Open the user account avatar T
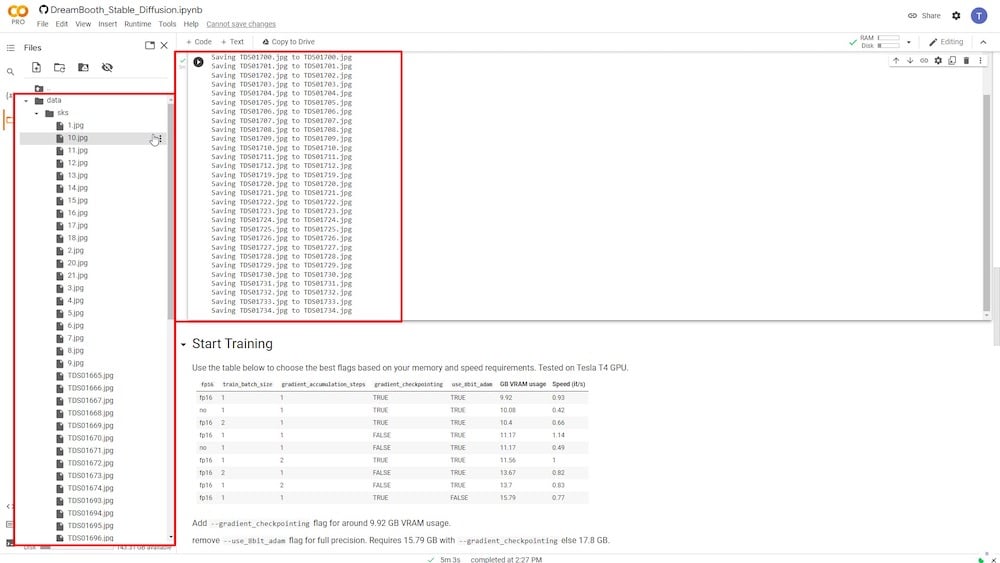1000x563 pixels. (979, 15)
